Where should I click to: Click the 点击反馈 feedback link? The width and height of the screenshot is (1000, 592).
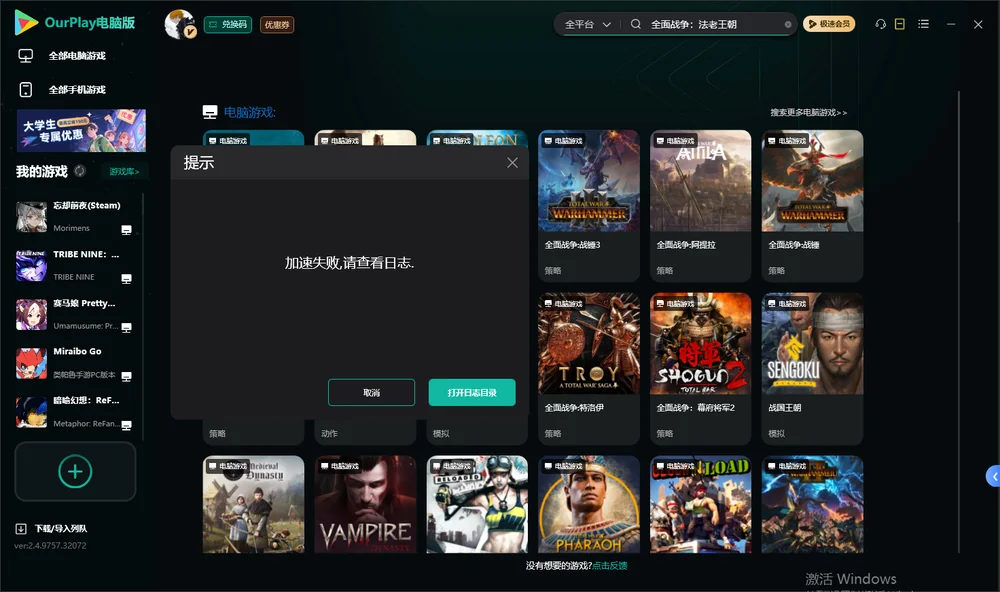click(610, 565)
